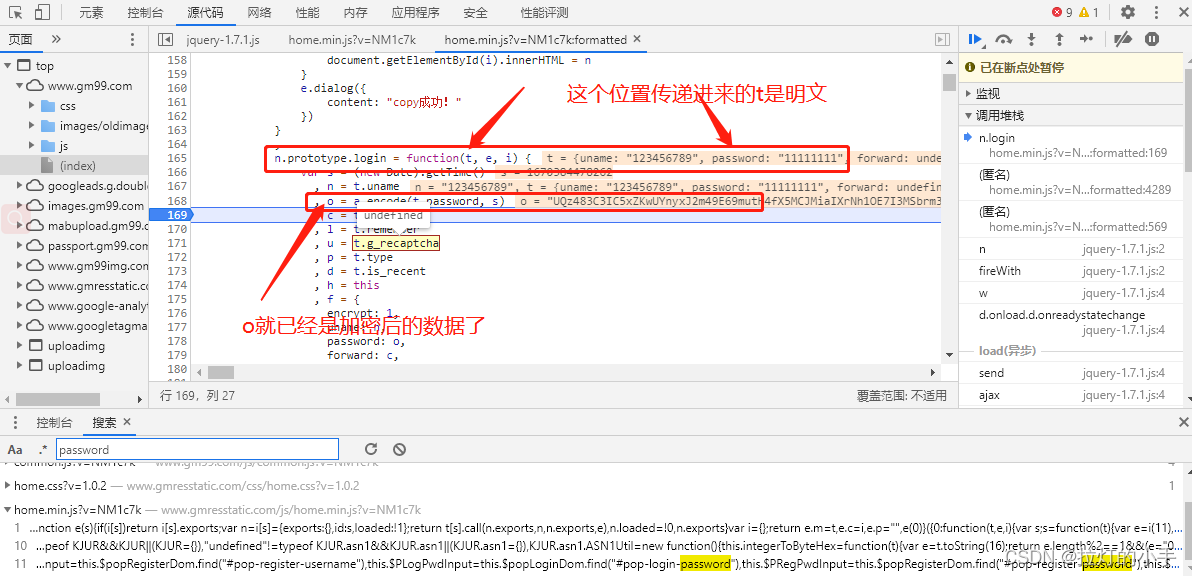Switch to the 网络 network tab
Image resolution: width=1192 pixels, height=576 pixels.
click(x=259, y=12)
